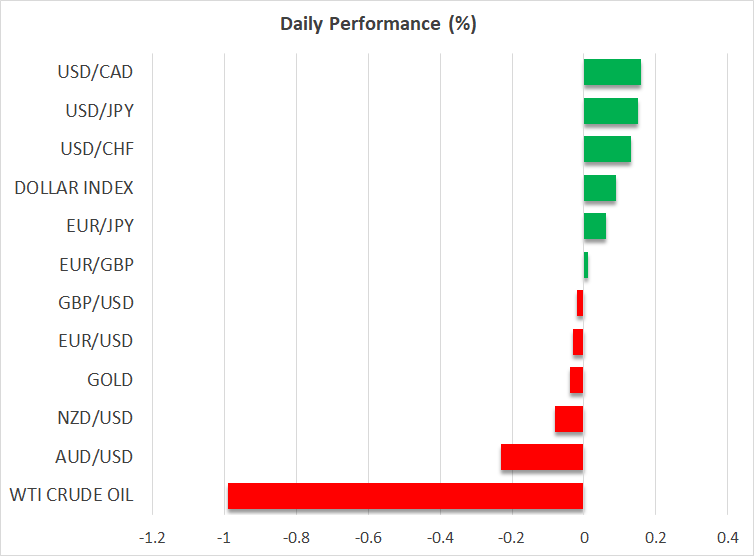Click the Daily Performance (%) chart title

pos(377,24)
